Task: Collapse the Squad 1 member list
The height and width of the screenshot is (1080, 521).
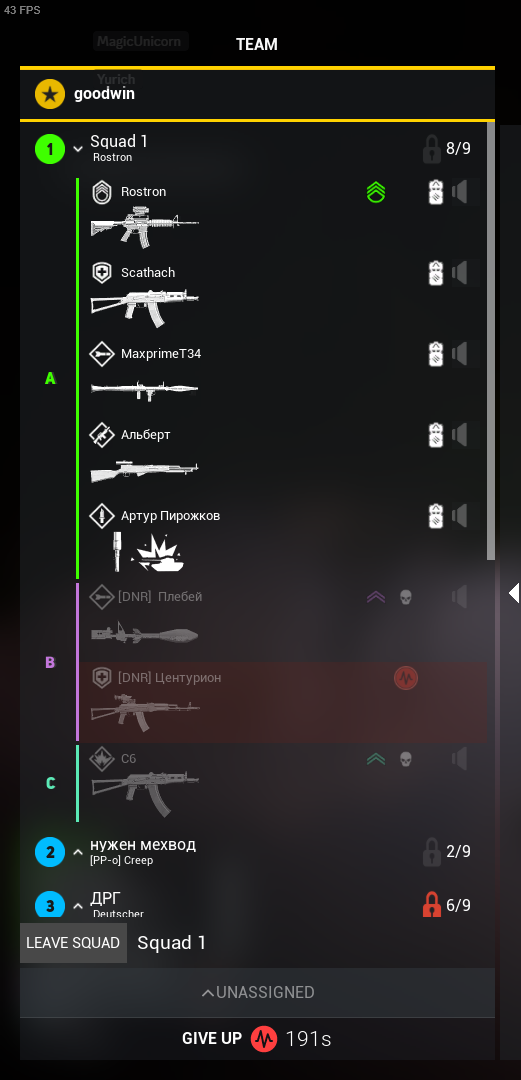Action: click(x=78, y=149)
